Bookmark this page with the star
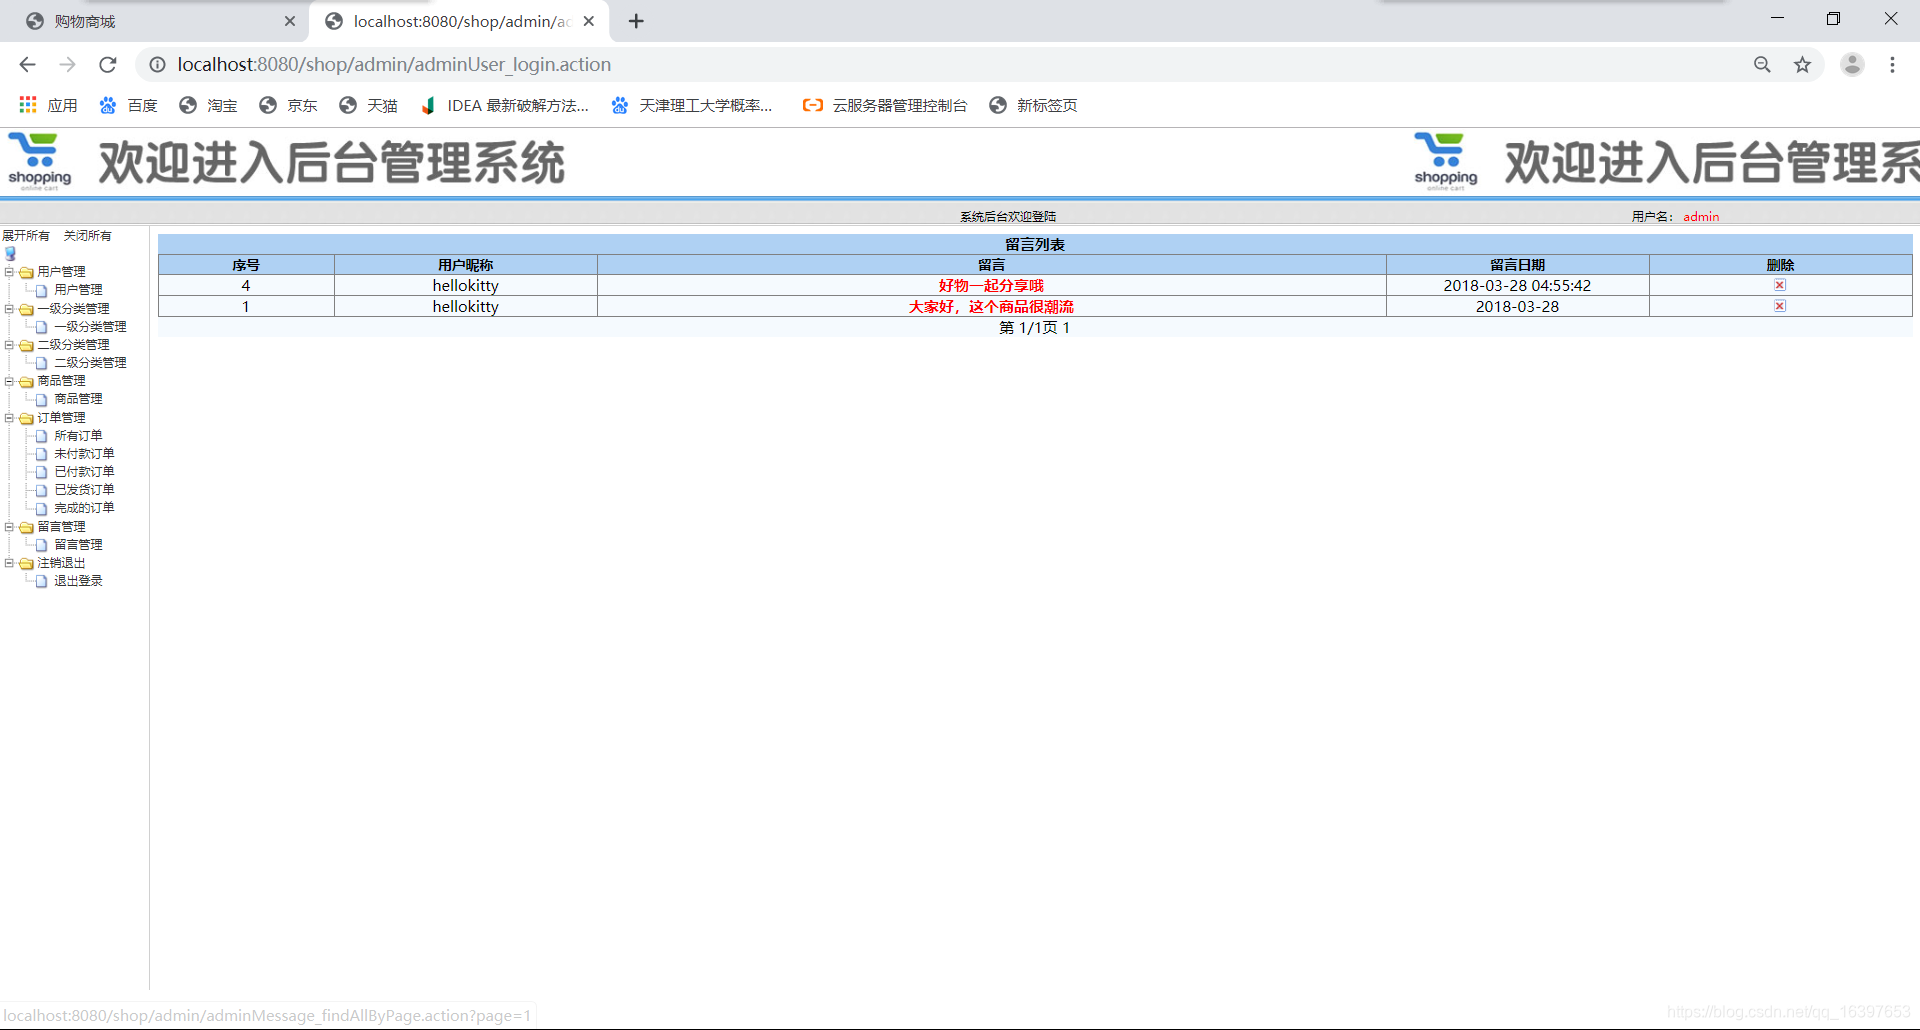Screen dimensions: 1920x1030 [x=1802, y=64]
